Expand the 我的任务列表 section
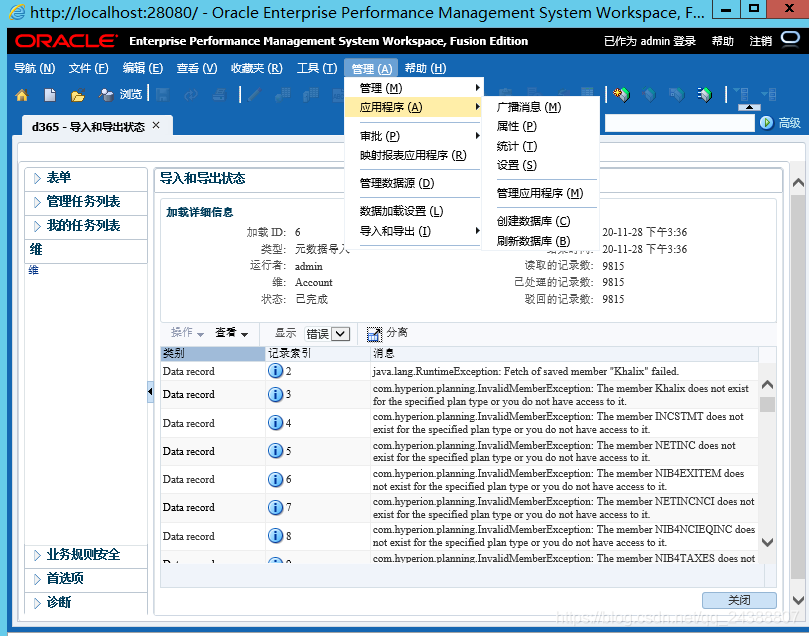The width and height of the screenshot is (809, 636). click(x=37, y=226)
